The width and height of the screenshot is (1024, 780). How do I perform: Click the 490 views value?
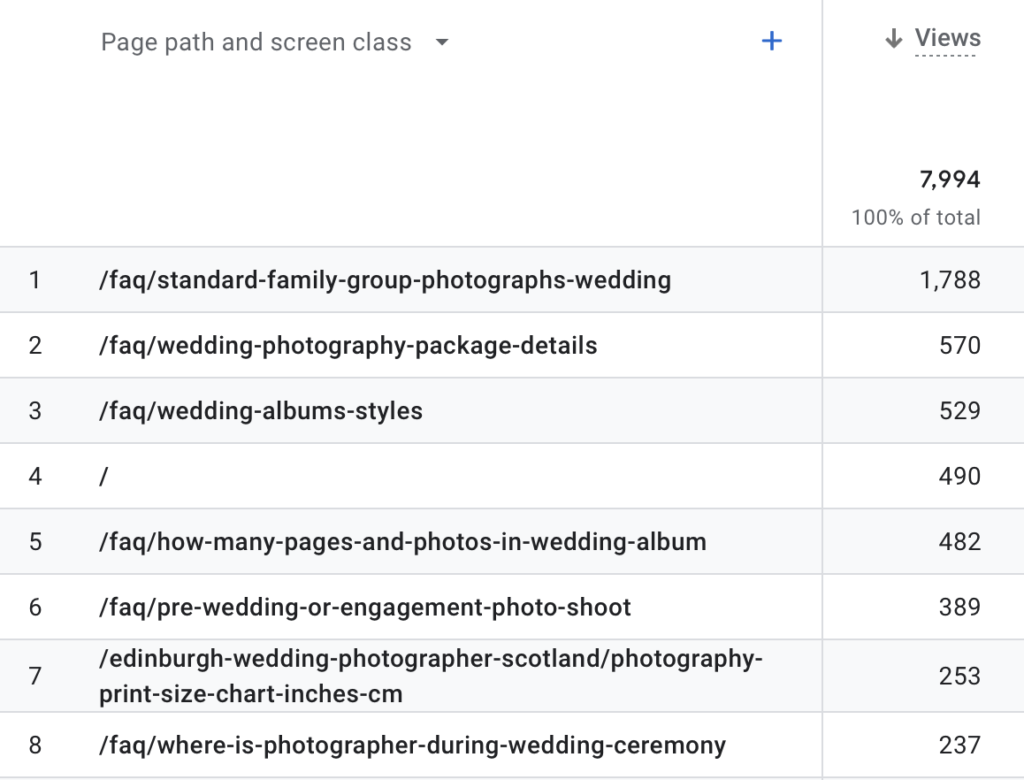click(959, 476)
